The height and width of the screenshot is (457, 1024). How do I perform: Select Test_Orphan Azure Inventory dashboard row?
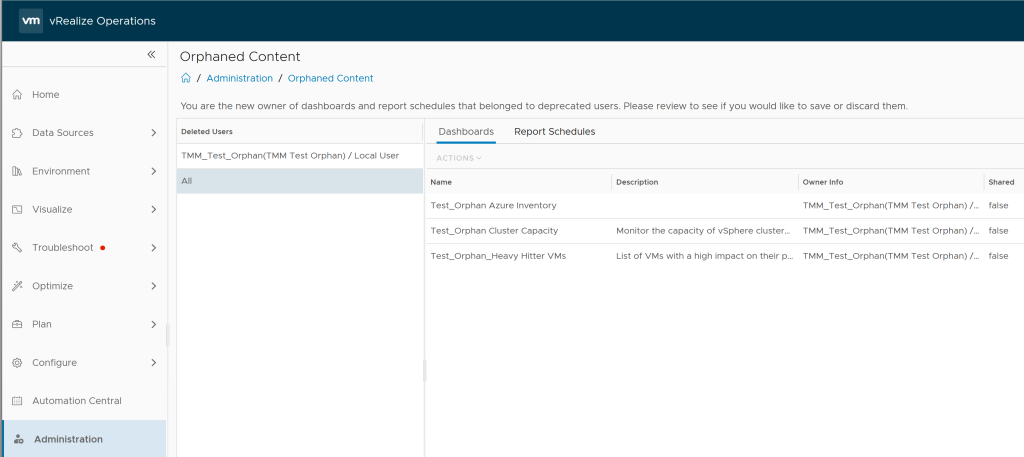[x=493, y=206]
